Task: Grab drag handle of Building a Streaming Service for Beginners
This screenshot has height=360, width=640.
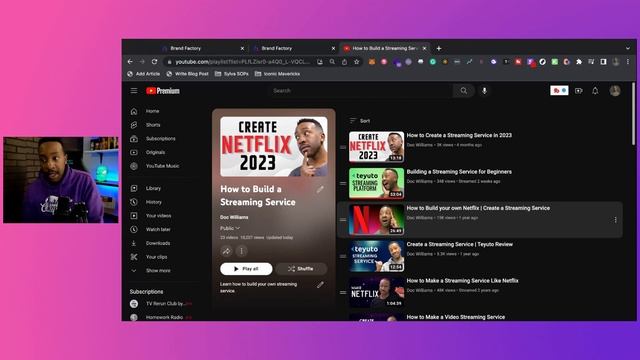Action: tap(343, 184)
